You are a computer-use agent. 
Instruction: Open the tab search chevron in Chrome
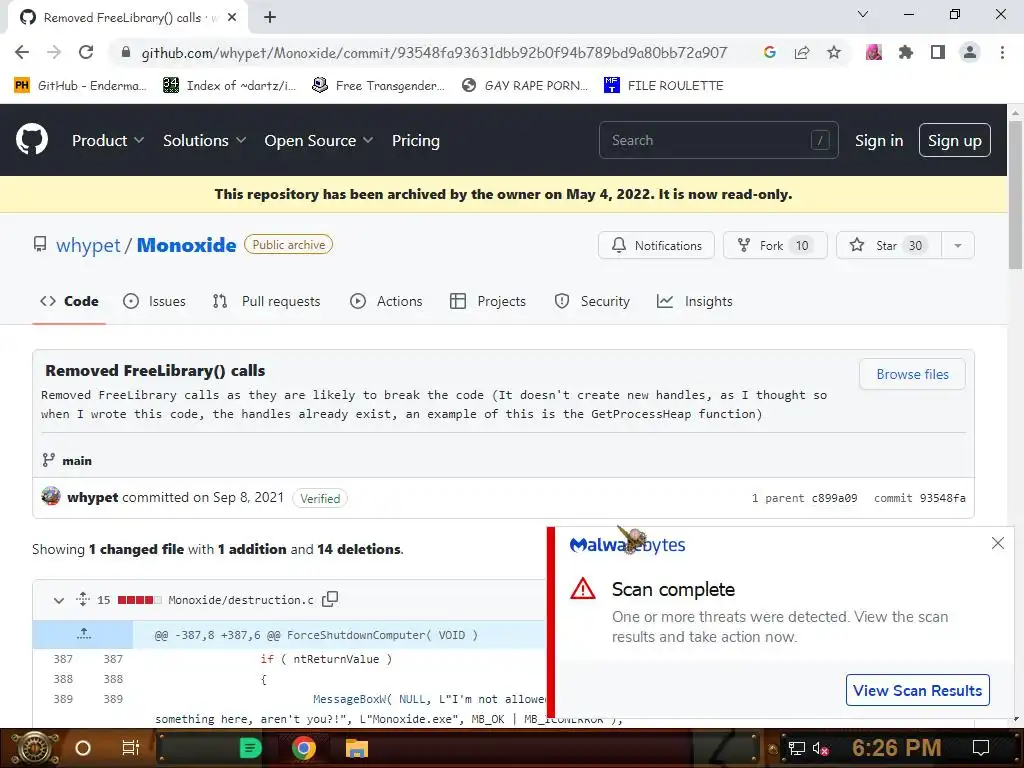(863, 14)
